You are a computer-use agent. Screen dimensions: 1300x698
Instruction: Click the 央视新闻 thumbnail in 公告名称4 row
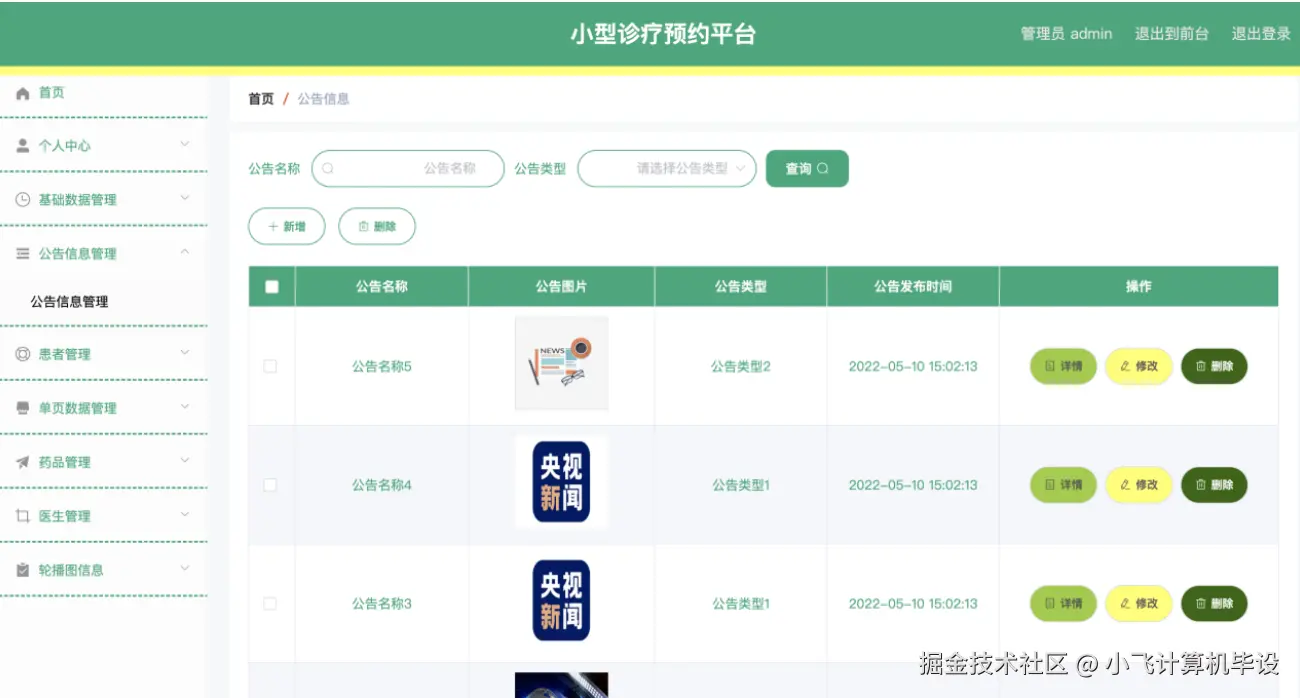point(561,483)
